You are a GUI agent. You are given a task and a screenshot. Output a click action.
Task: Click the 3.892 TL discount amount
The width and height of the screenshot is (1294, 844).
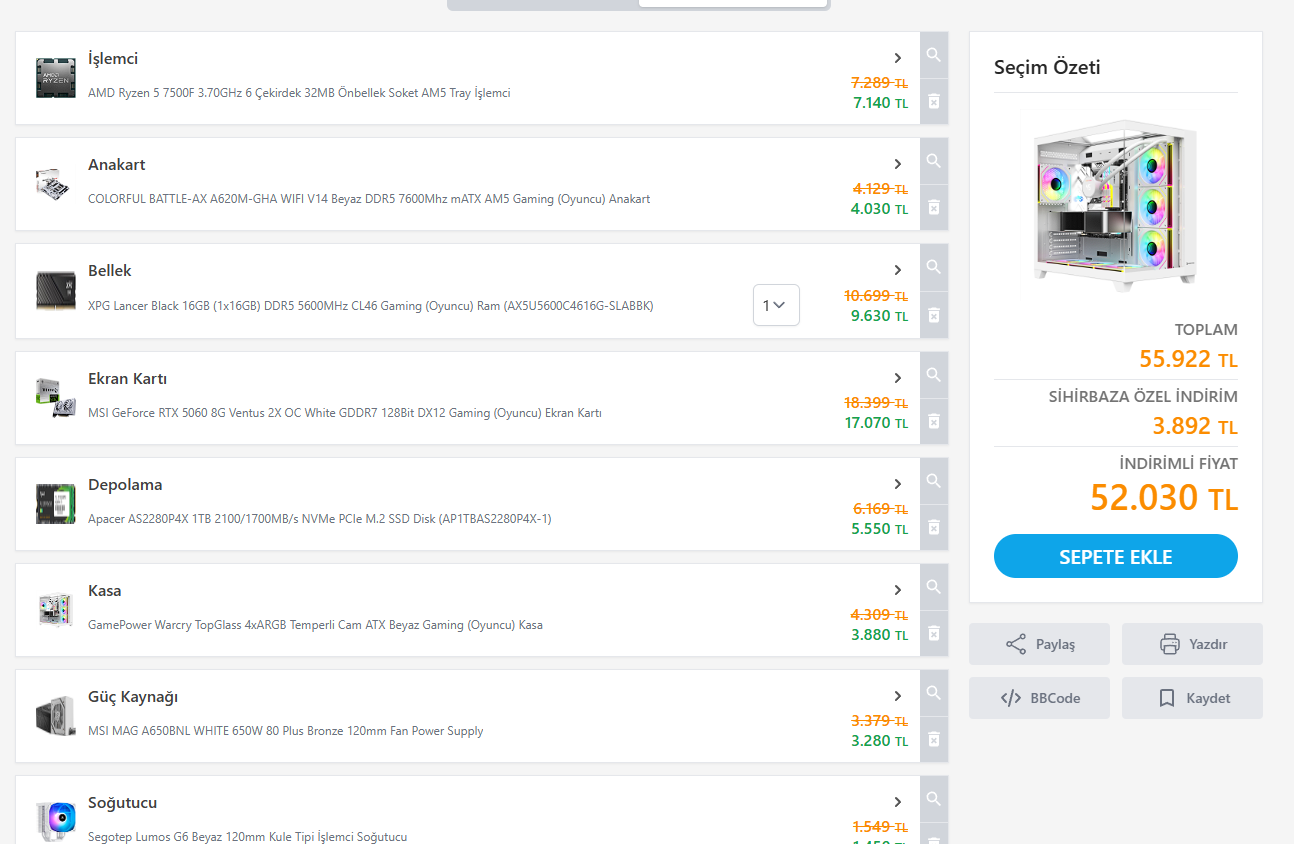[1195, 426]
